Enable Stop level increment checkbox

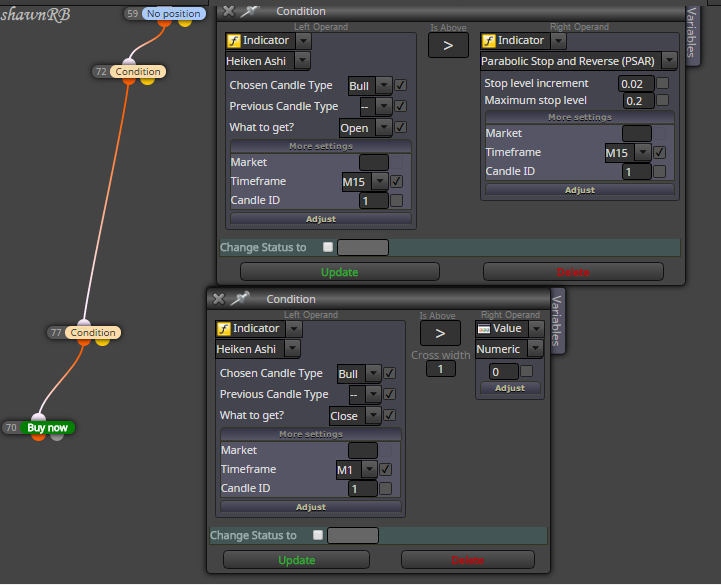pyautogui.click(x=663, y=83)
